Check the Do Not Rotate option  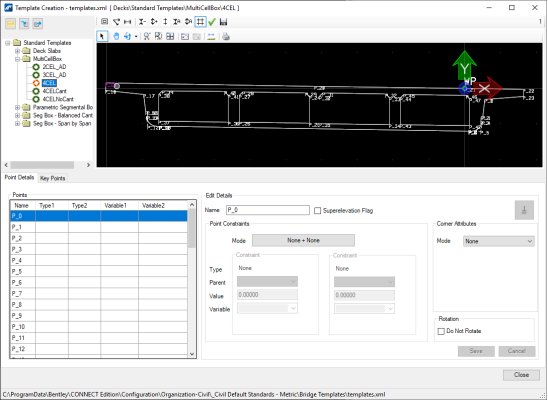coord(441,331)
